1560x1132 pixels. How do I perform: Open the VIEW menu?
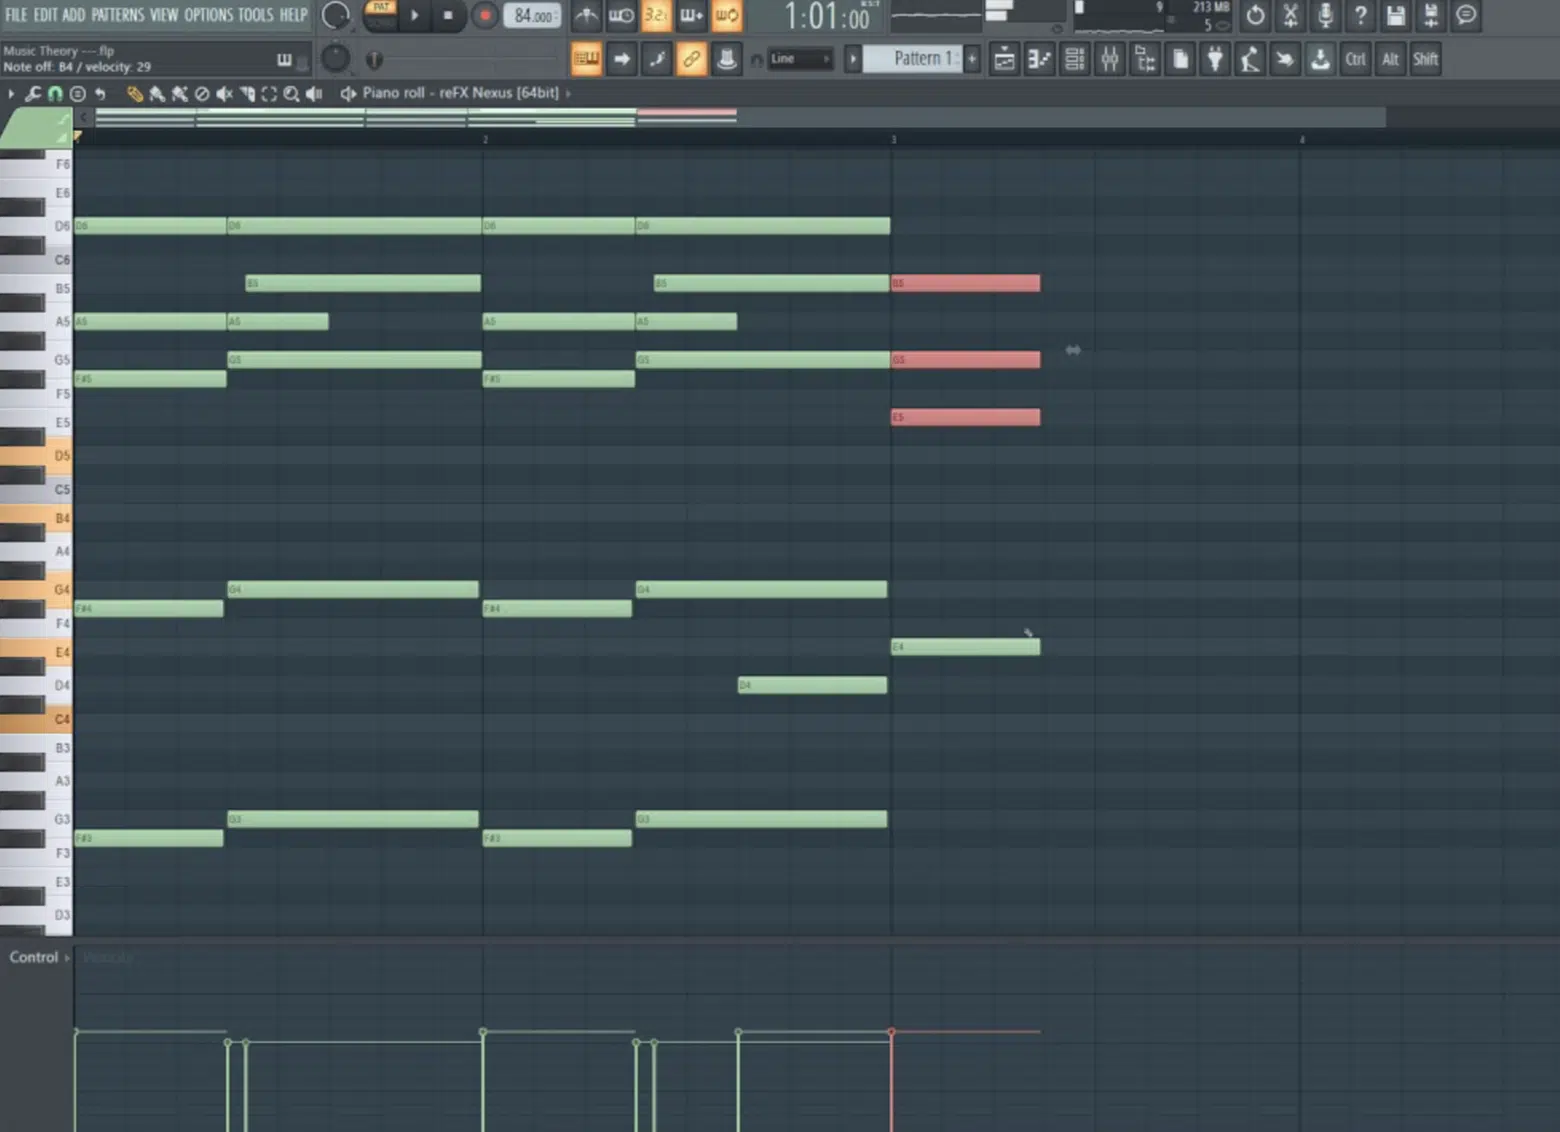click(164, 15)
